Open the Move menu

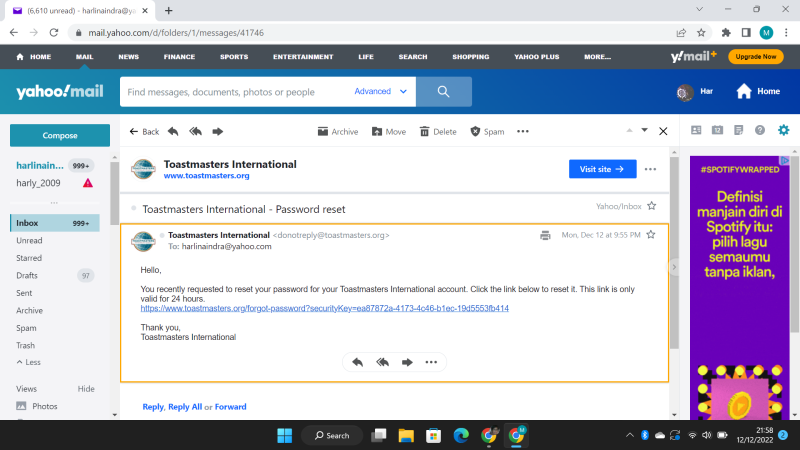tap(389, 132)
